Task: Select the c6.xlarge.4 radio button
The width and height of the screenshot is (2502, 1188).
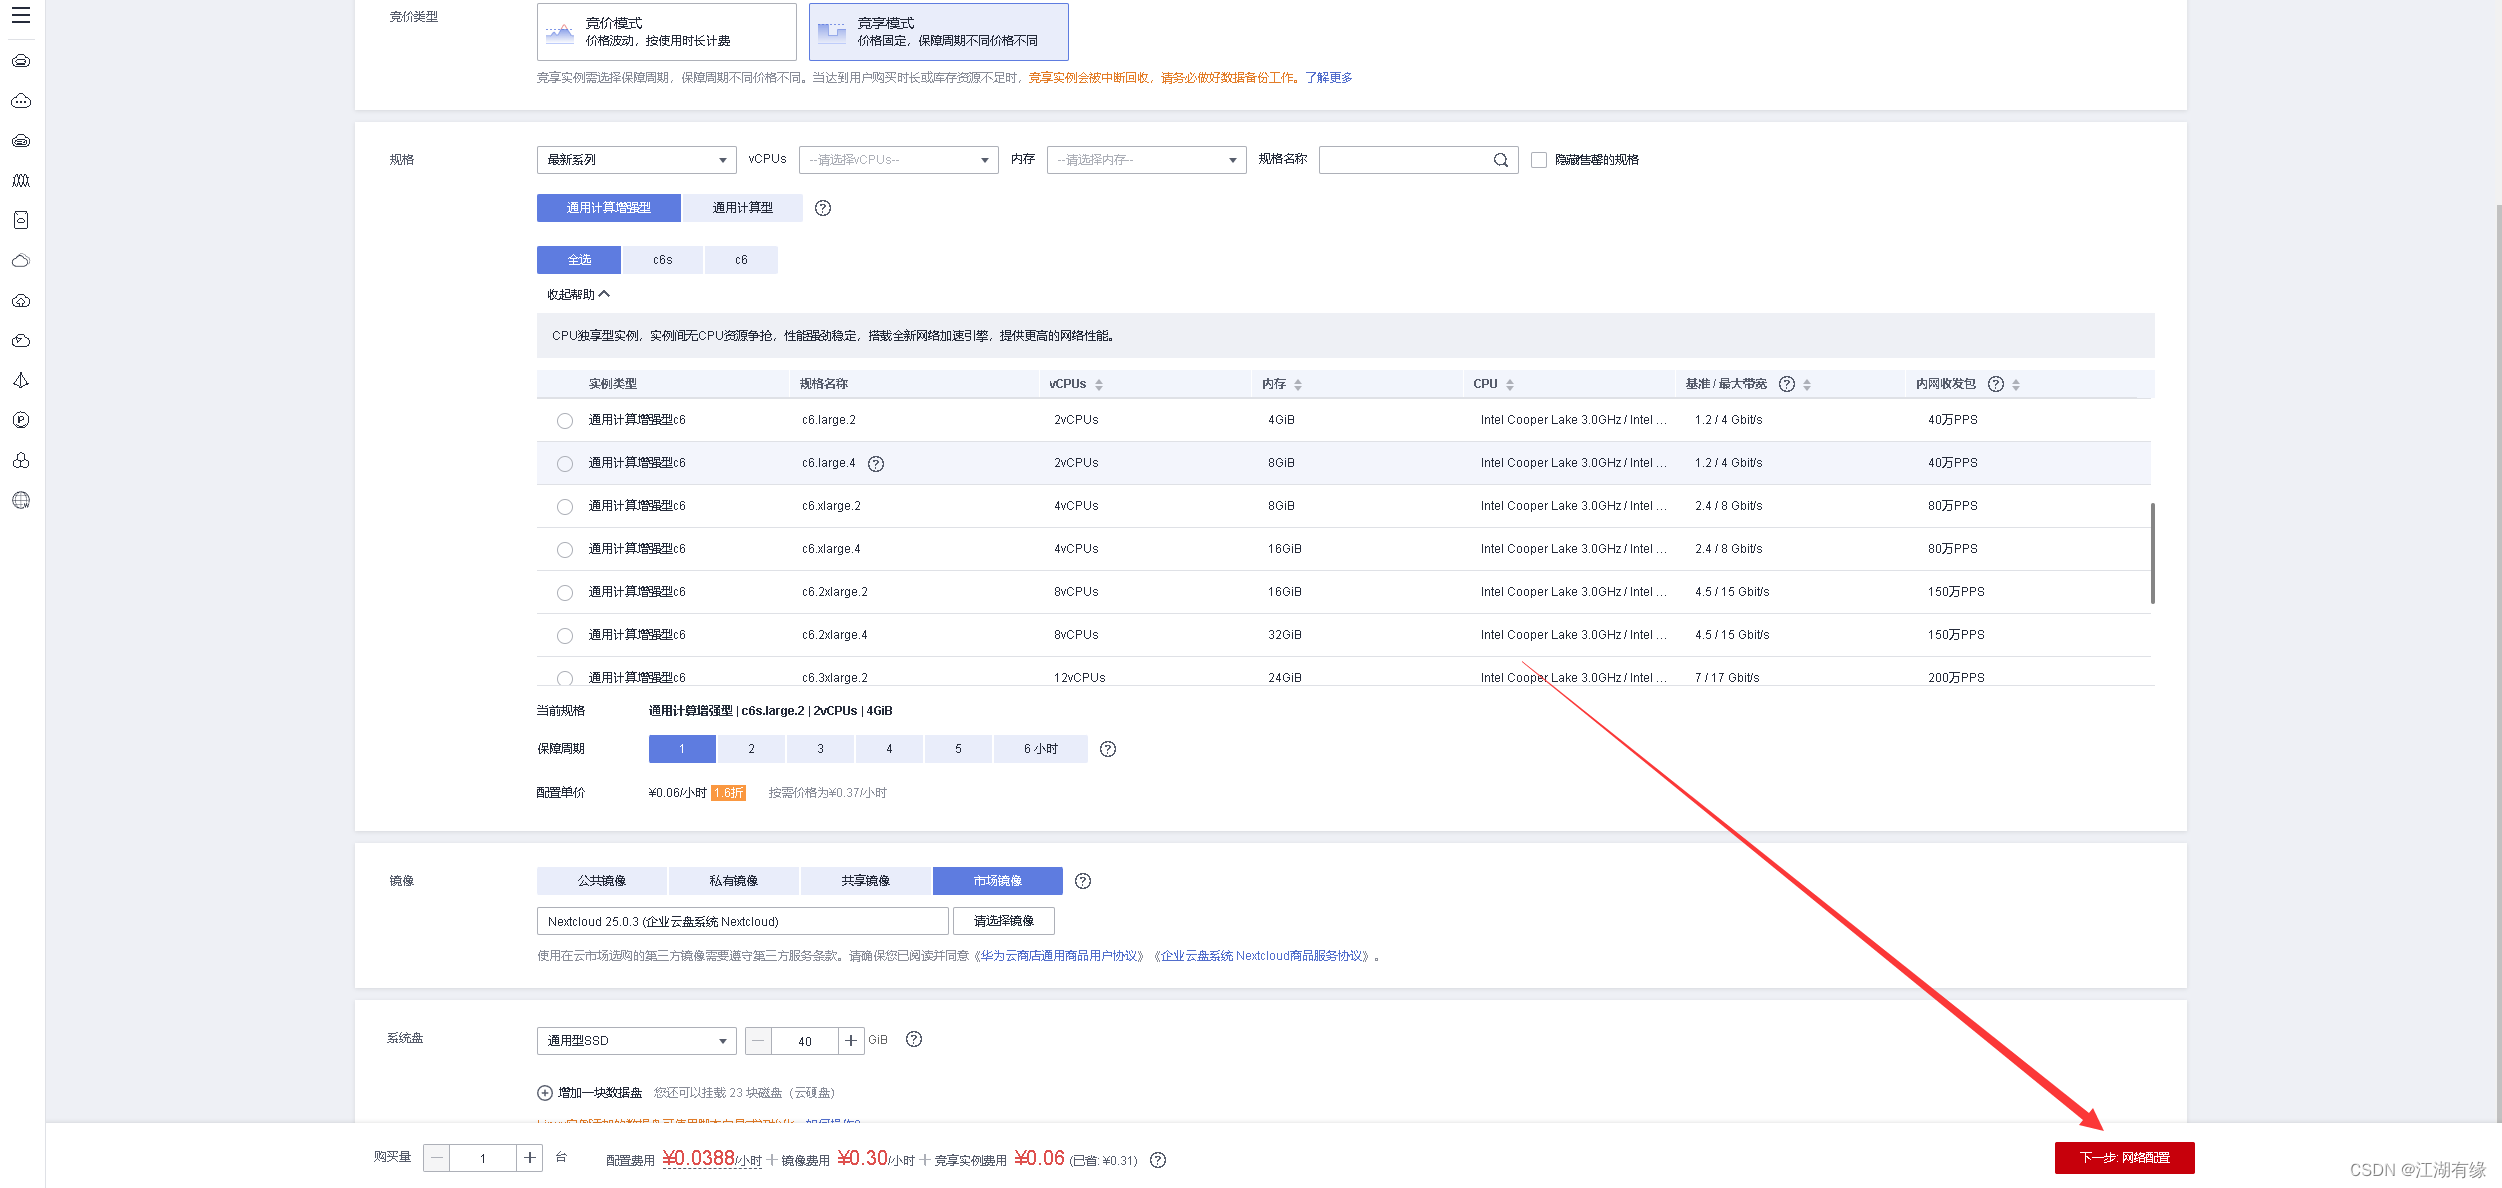Action: pos(565,550)
